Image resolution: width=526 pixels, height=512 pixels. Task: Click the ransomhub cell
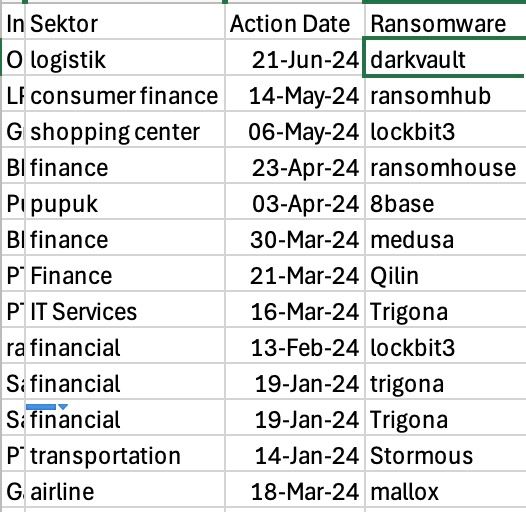tap(445, 94)
